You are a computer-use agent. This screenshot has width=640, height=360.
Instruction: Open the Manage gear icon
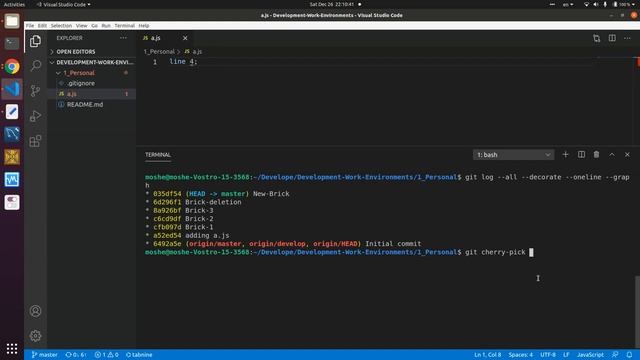(36, 336)
